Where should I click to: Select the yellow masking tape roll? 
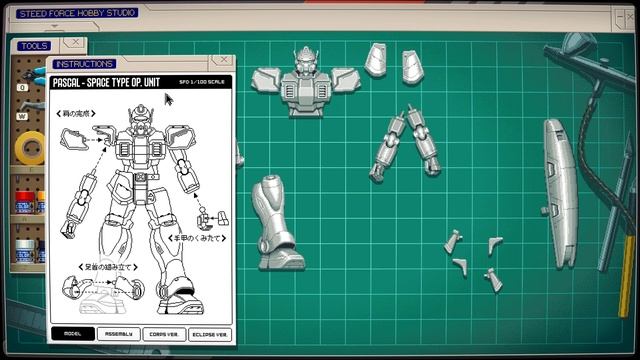click(x=29, y=148)
